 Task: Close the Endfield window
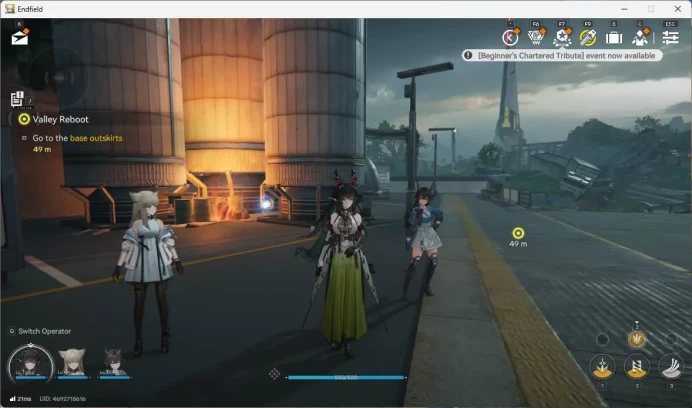point(678,9)
